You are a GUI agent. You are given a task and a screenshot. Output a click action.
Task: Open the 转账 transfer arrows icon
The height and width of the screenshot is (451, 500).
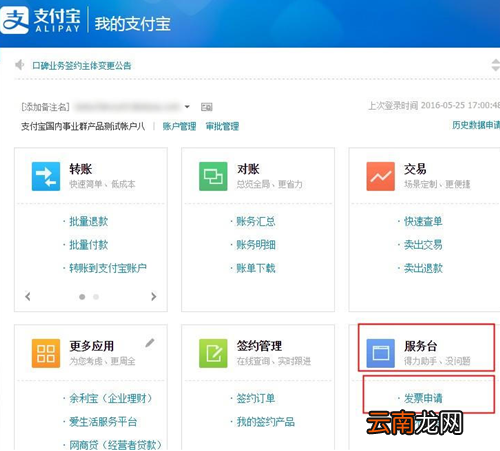46,176
